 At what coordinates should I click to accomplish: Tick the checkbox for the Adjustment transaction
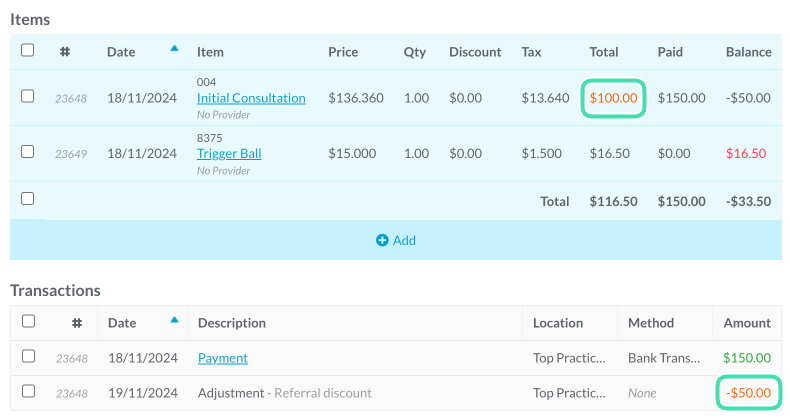point(29,391)
